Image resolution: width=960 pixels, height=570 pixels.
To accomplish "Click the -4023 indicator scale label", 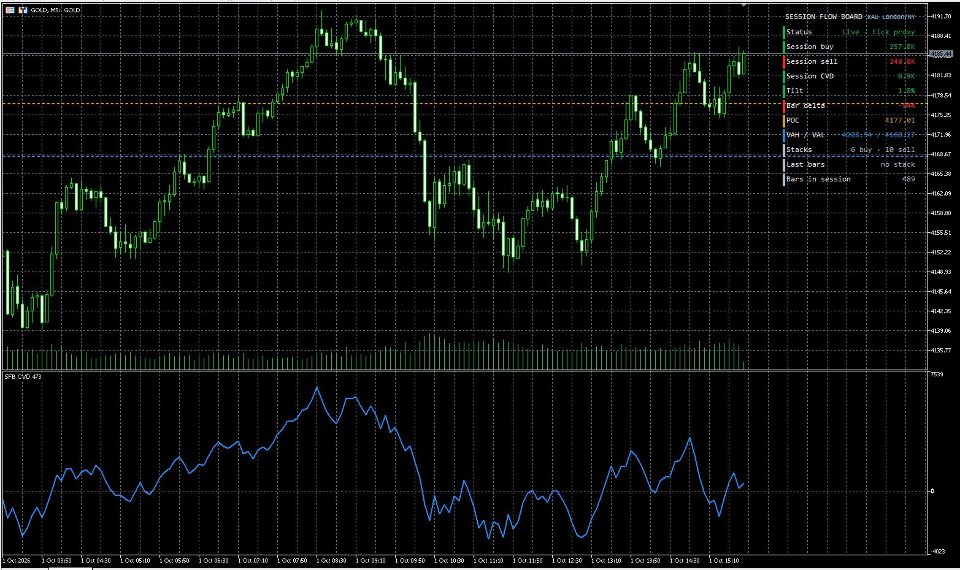I will [x=937, y=551].
